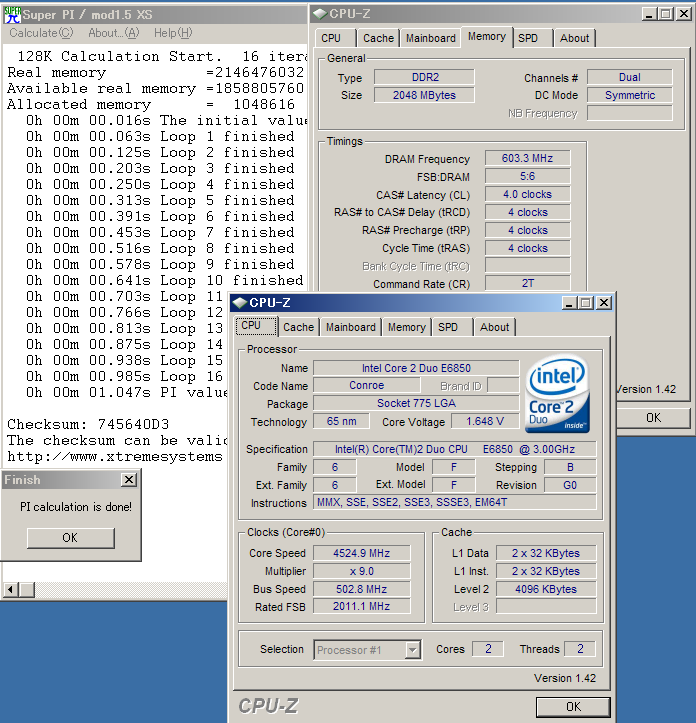
Task: Open SPD tab in front CPU-Z window
Action: tap(448, 327)
